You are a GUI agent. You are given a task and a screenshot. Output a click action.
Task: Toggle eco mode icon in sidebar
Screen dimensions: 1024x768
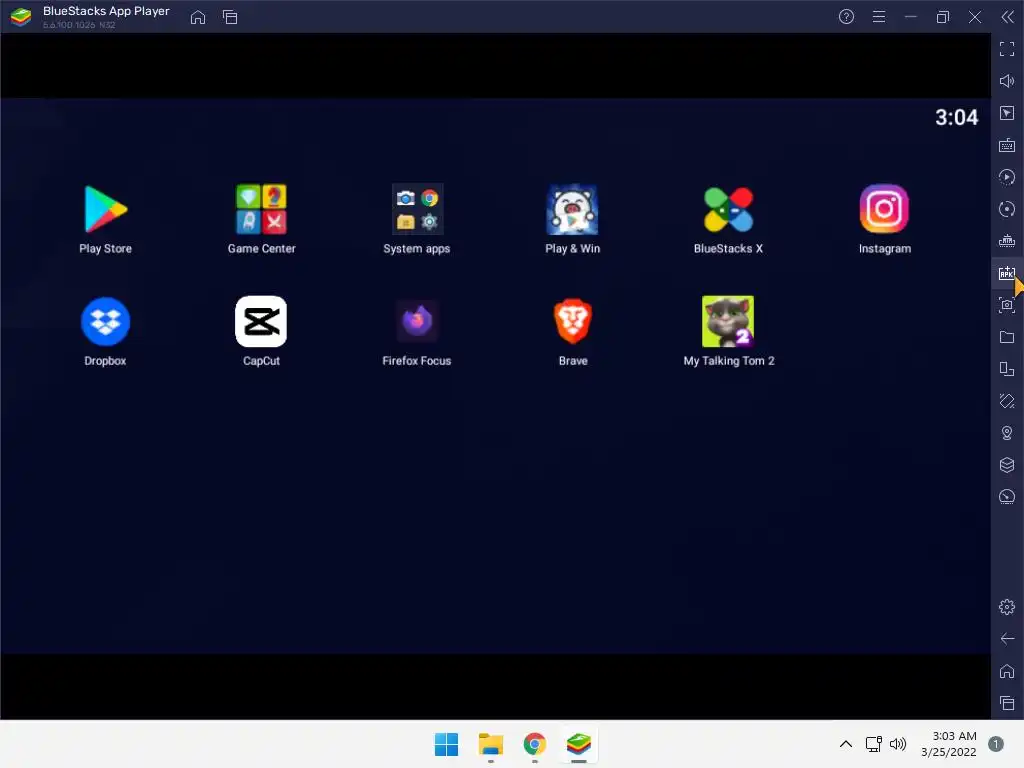tap(1007, 497)
